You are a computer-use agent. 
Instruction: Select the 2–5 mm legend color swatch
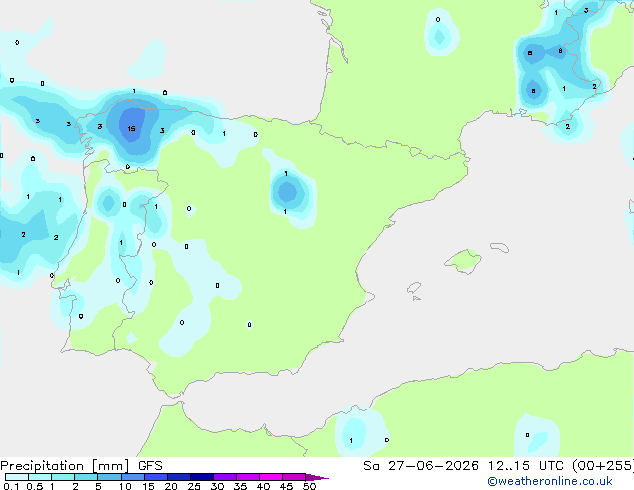coord(86,477)
